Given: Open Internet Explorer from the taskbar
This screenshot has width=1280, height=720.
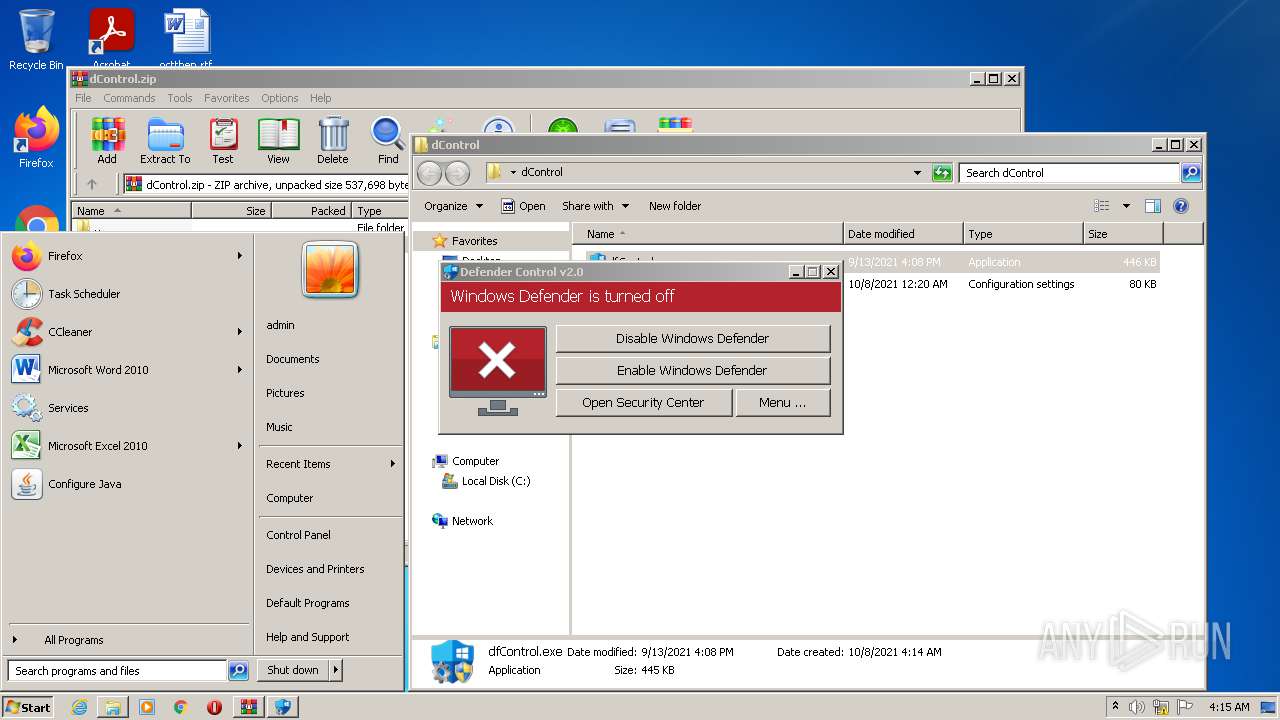Looking at the screenshot, I should point(79,707).
